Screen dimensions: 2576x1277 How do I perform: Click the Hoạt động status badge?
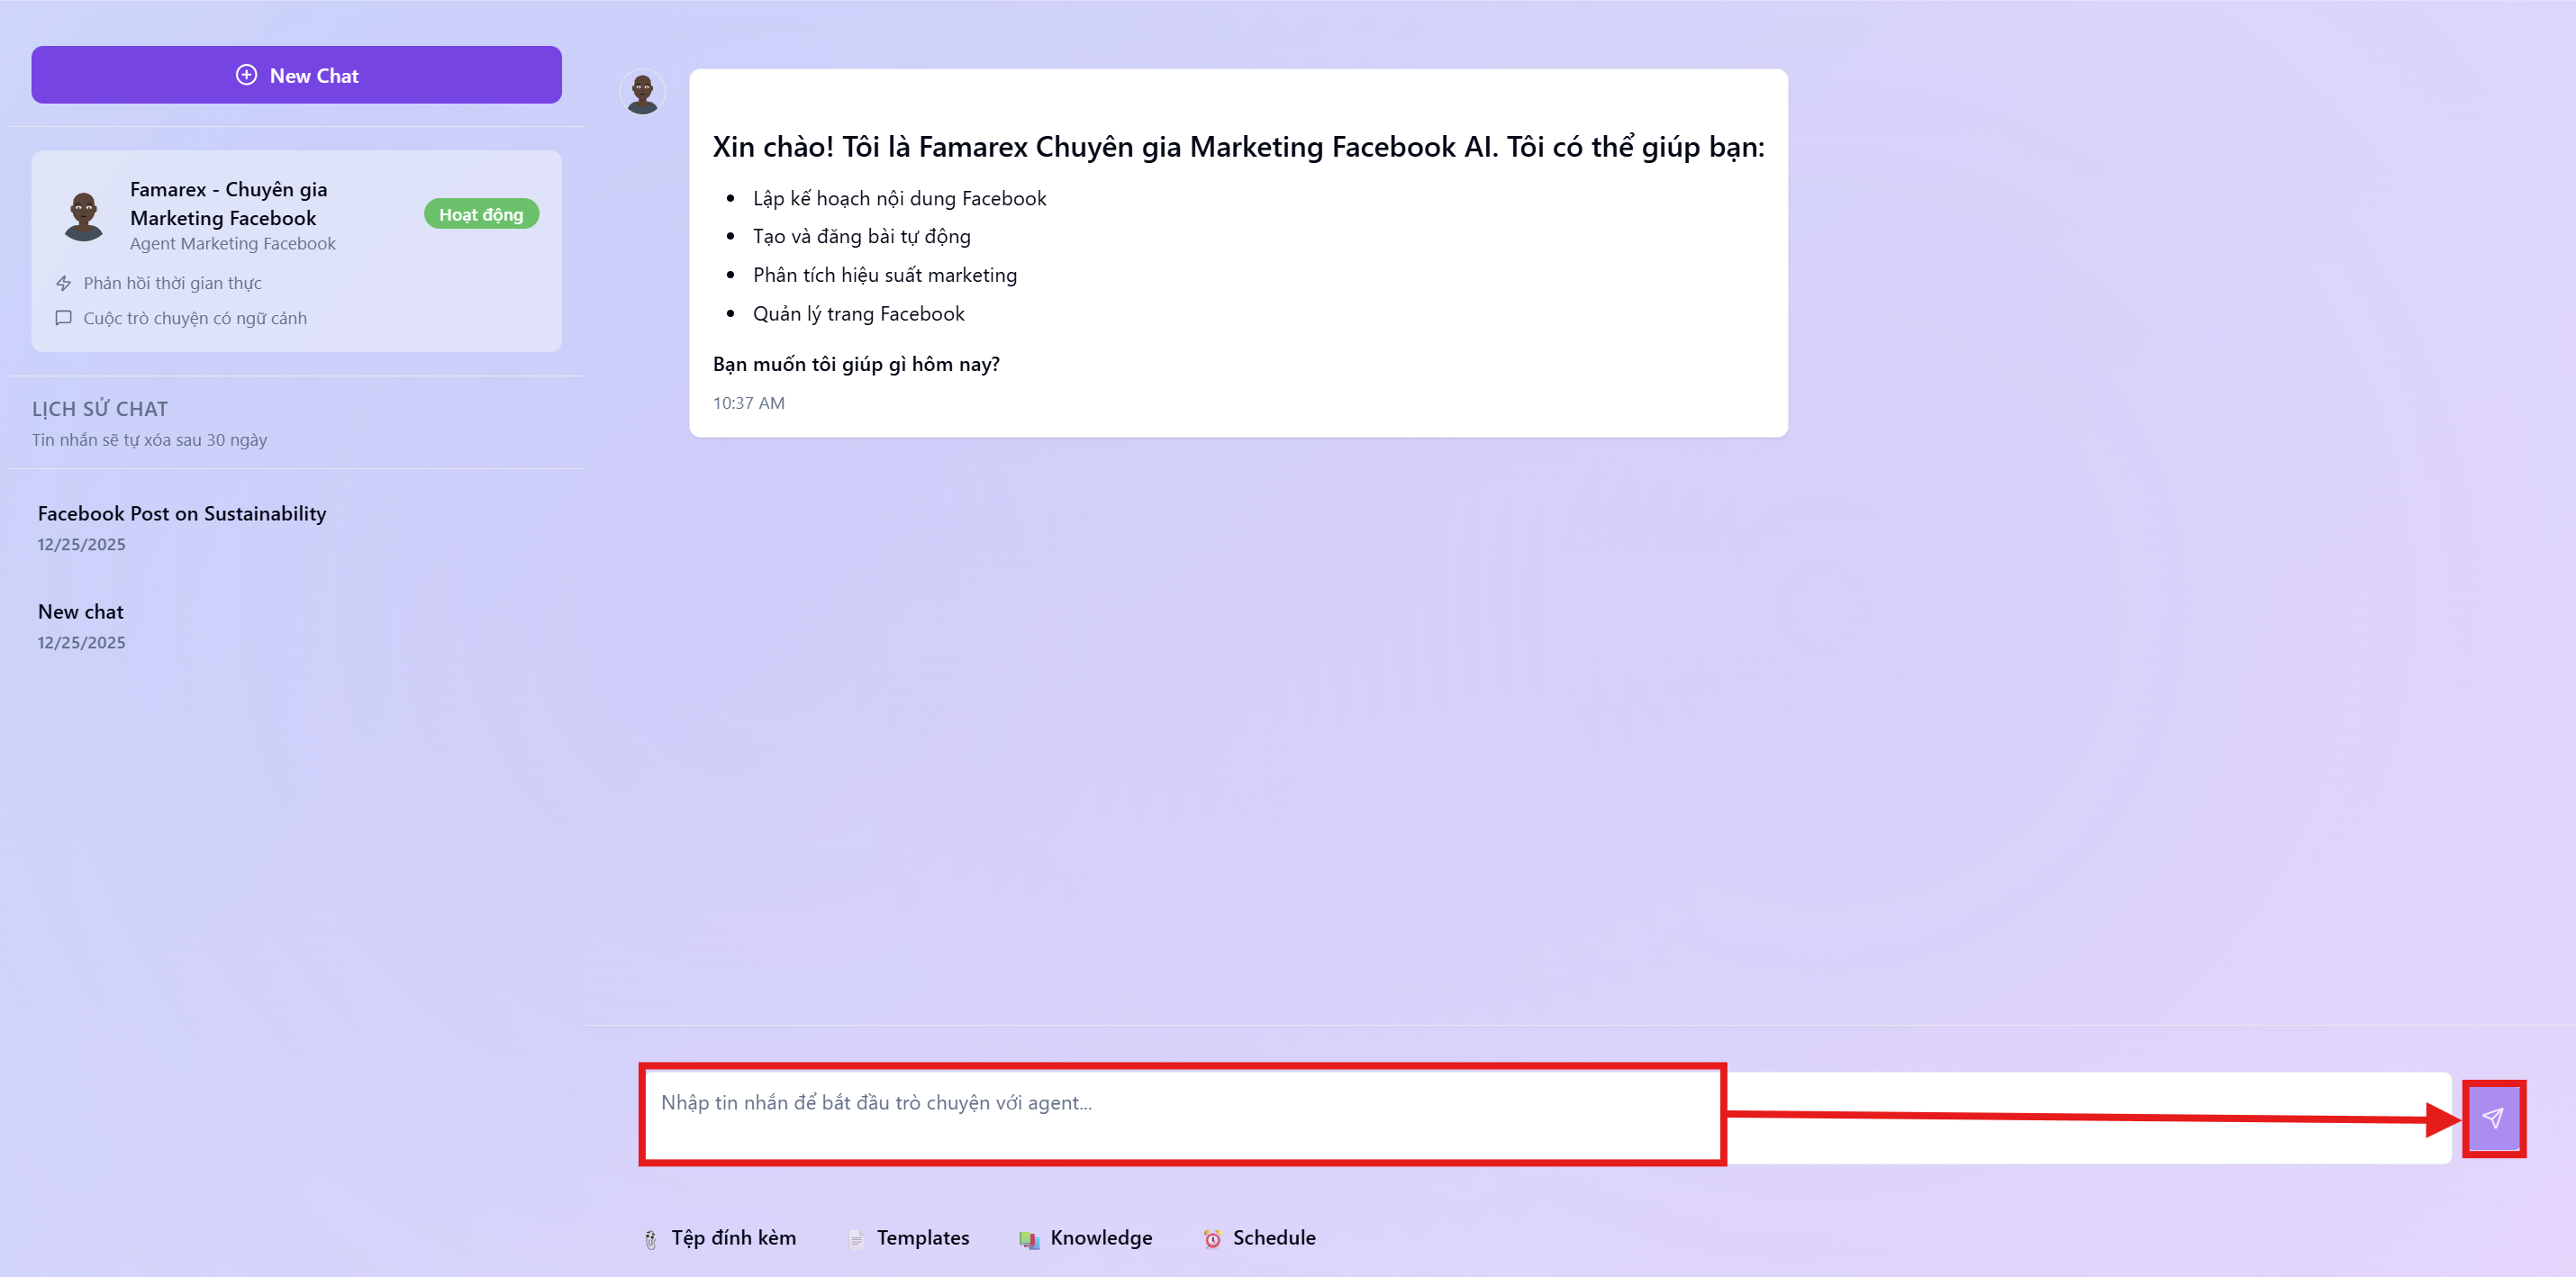tap(481, 214)
